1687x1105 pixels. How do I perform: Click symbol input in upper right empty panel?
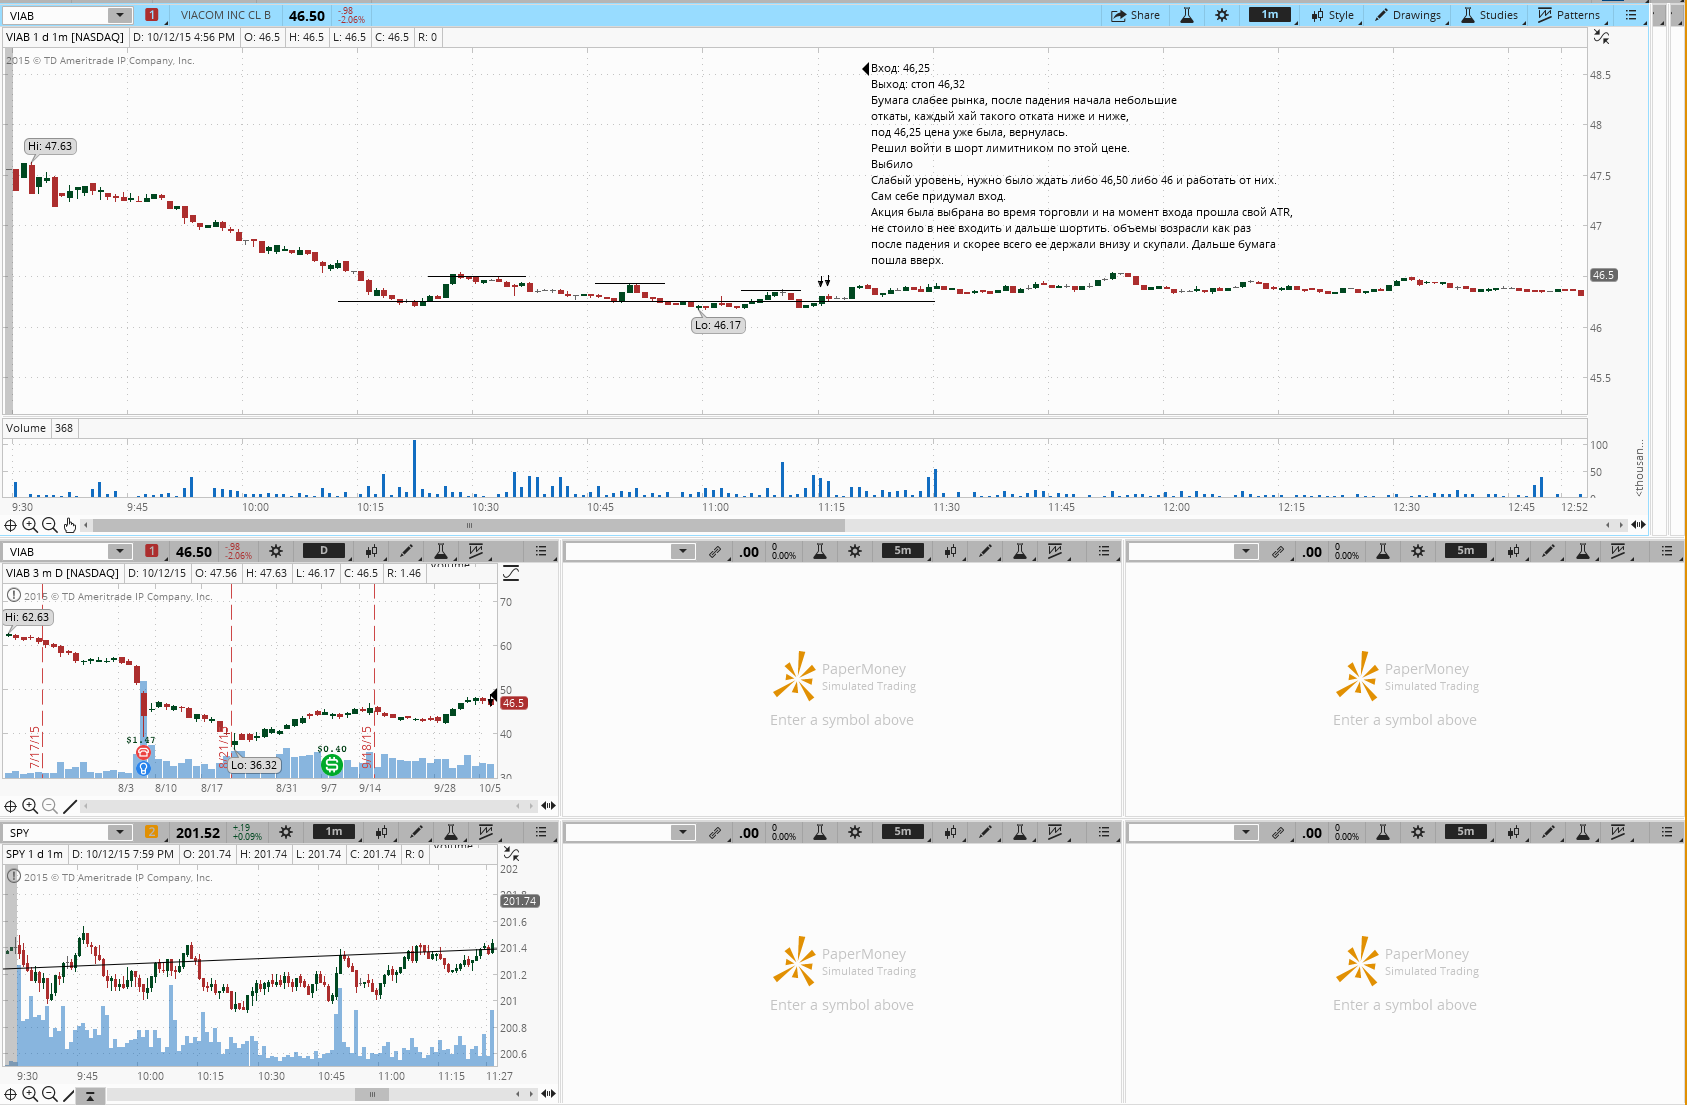[1181, 551]
